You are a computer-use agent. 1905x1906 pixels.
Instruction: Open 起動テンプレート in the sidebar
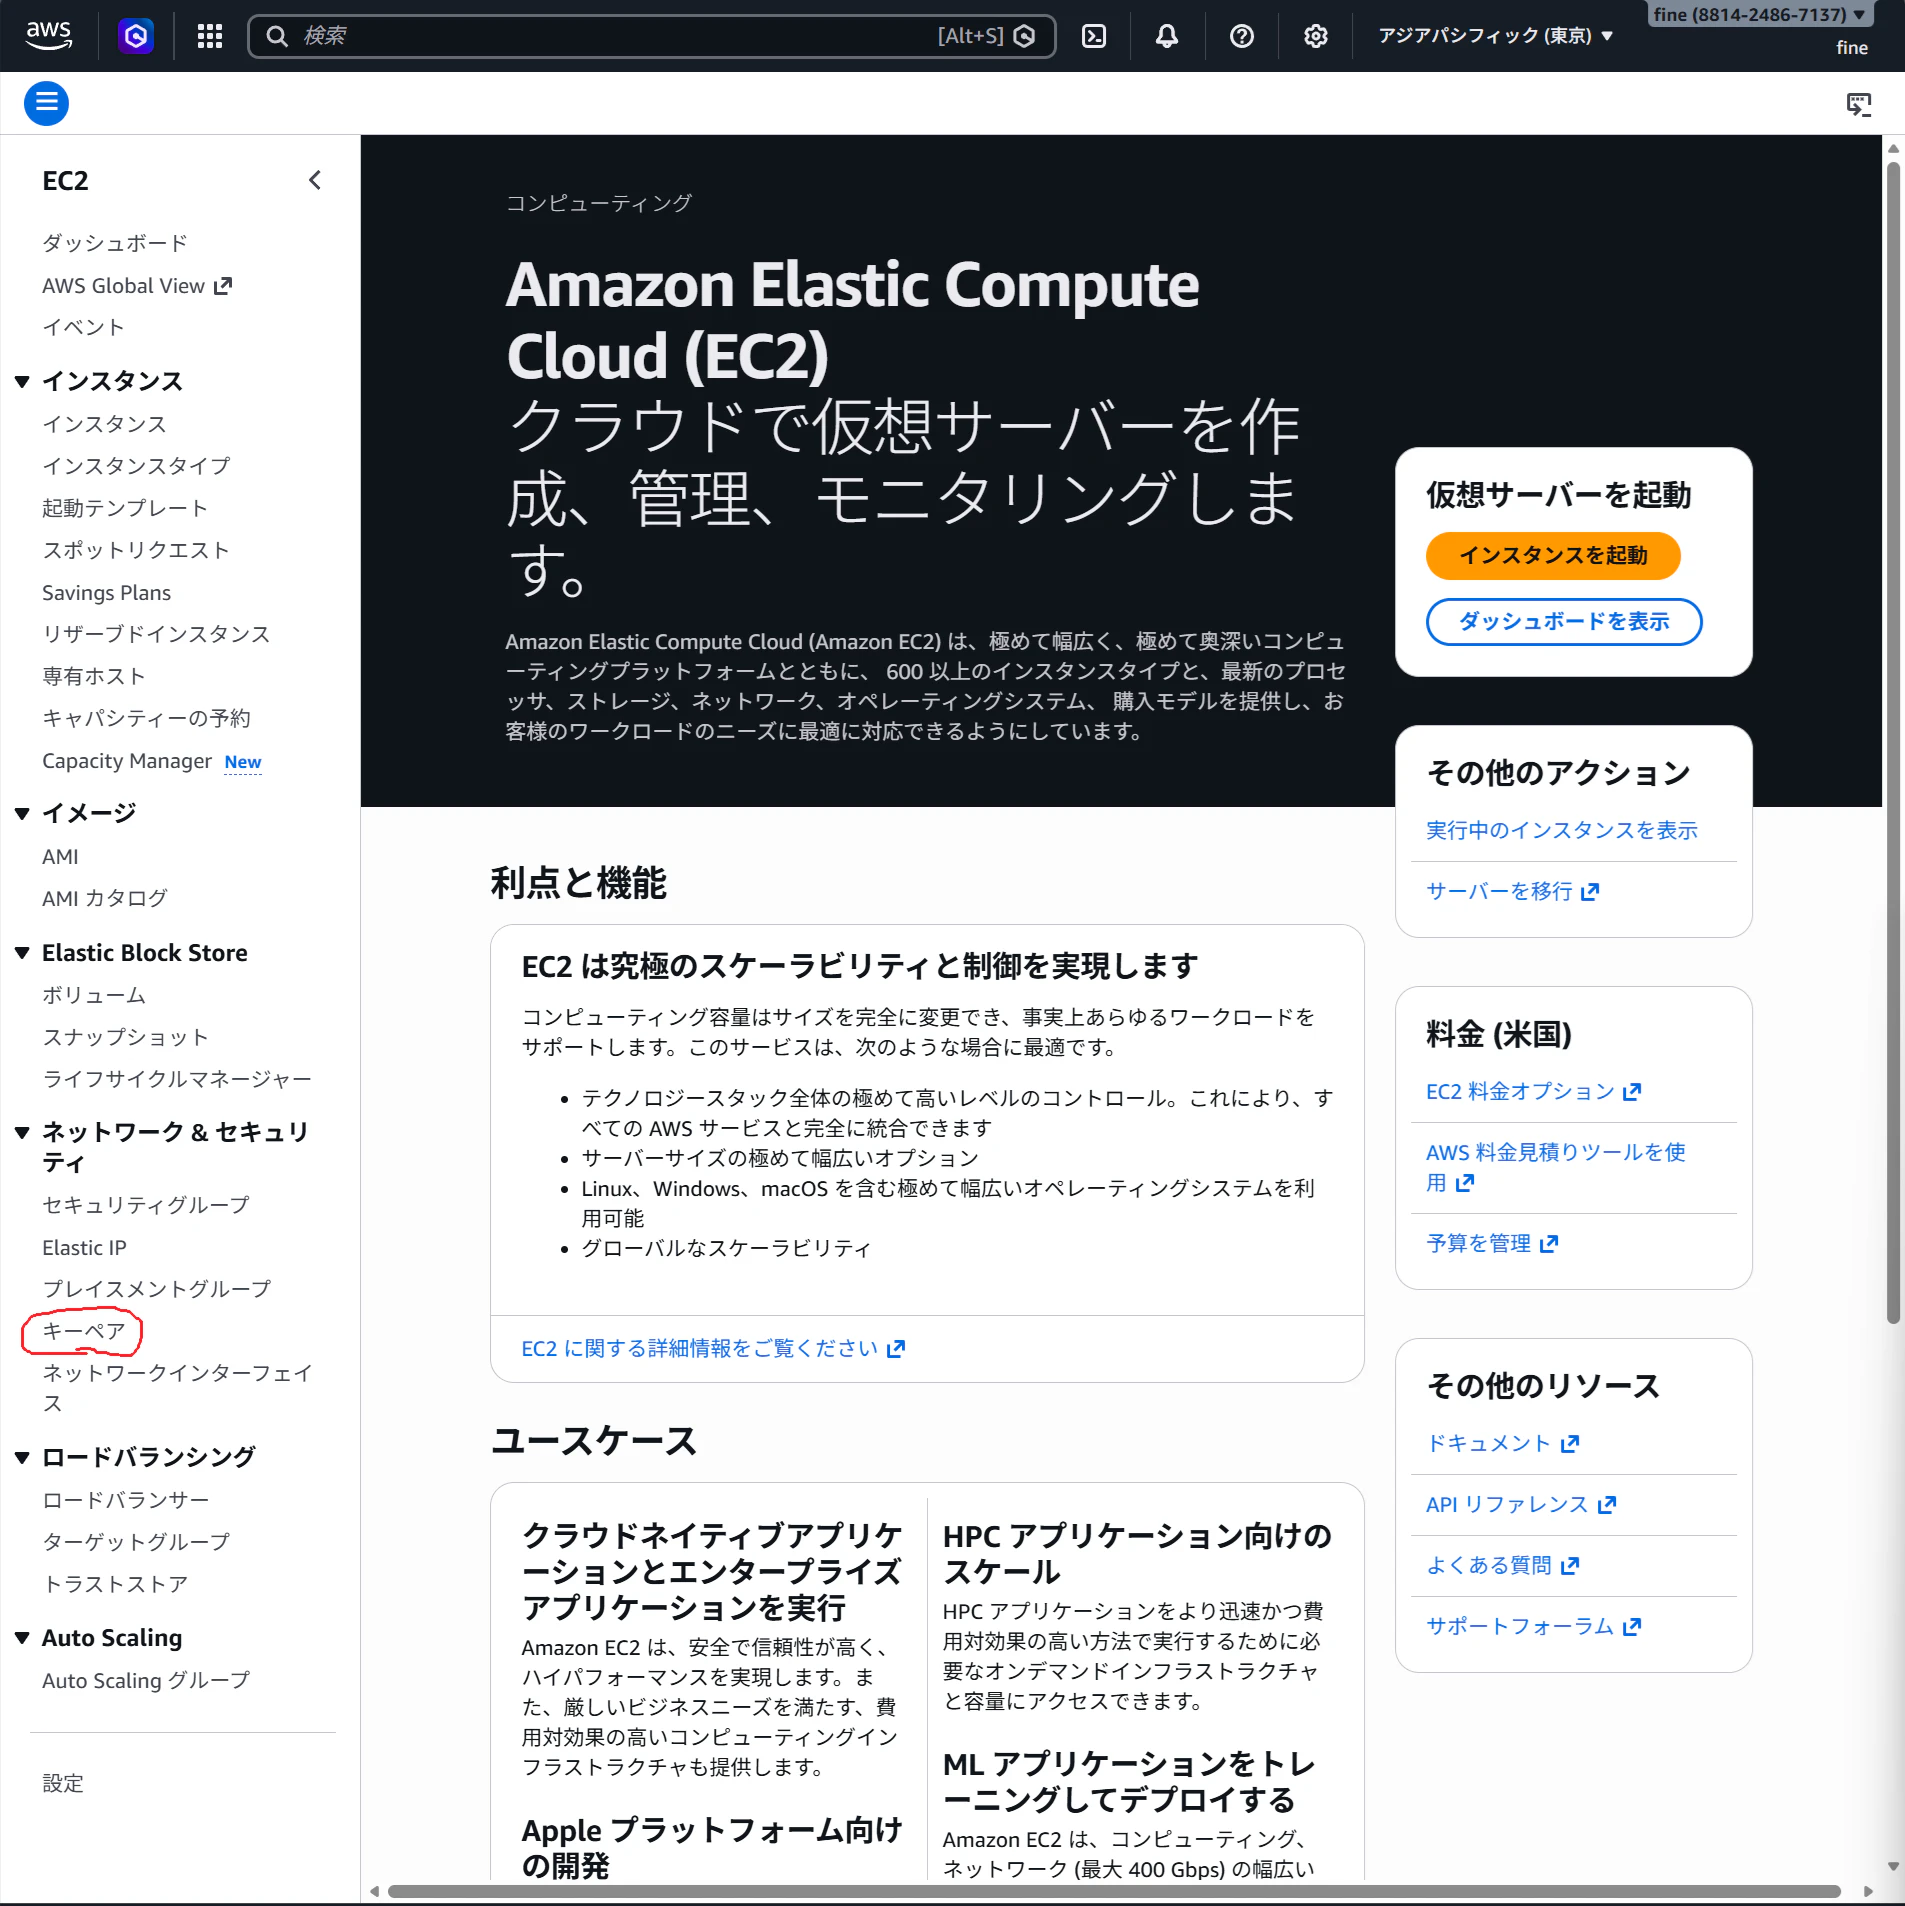pyautogui.click(x=125, y=508)
